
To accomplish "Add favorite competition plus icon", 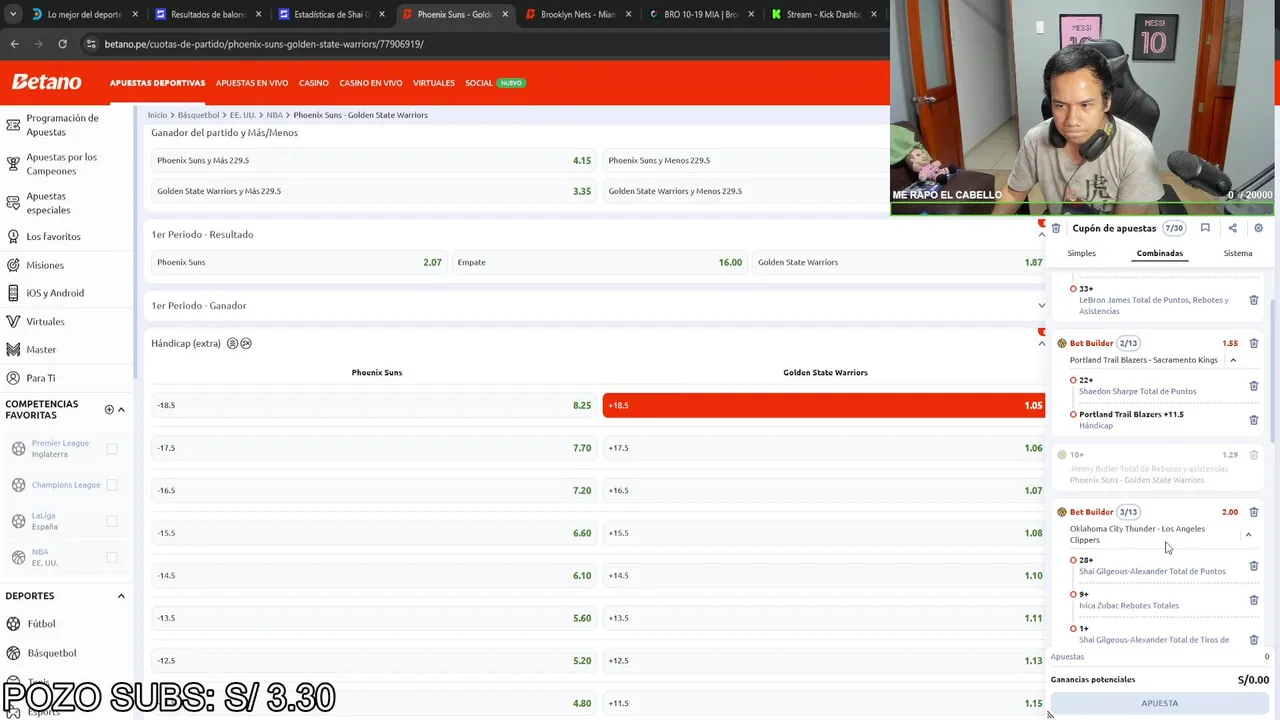I will coord(109,409).
